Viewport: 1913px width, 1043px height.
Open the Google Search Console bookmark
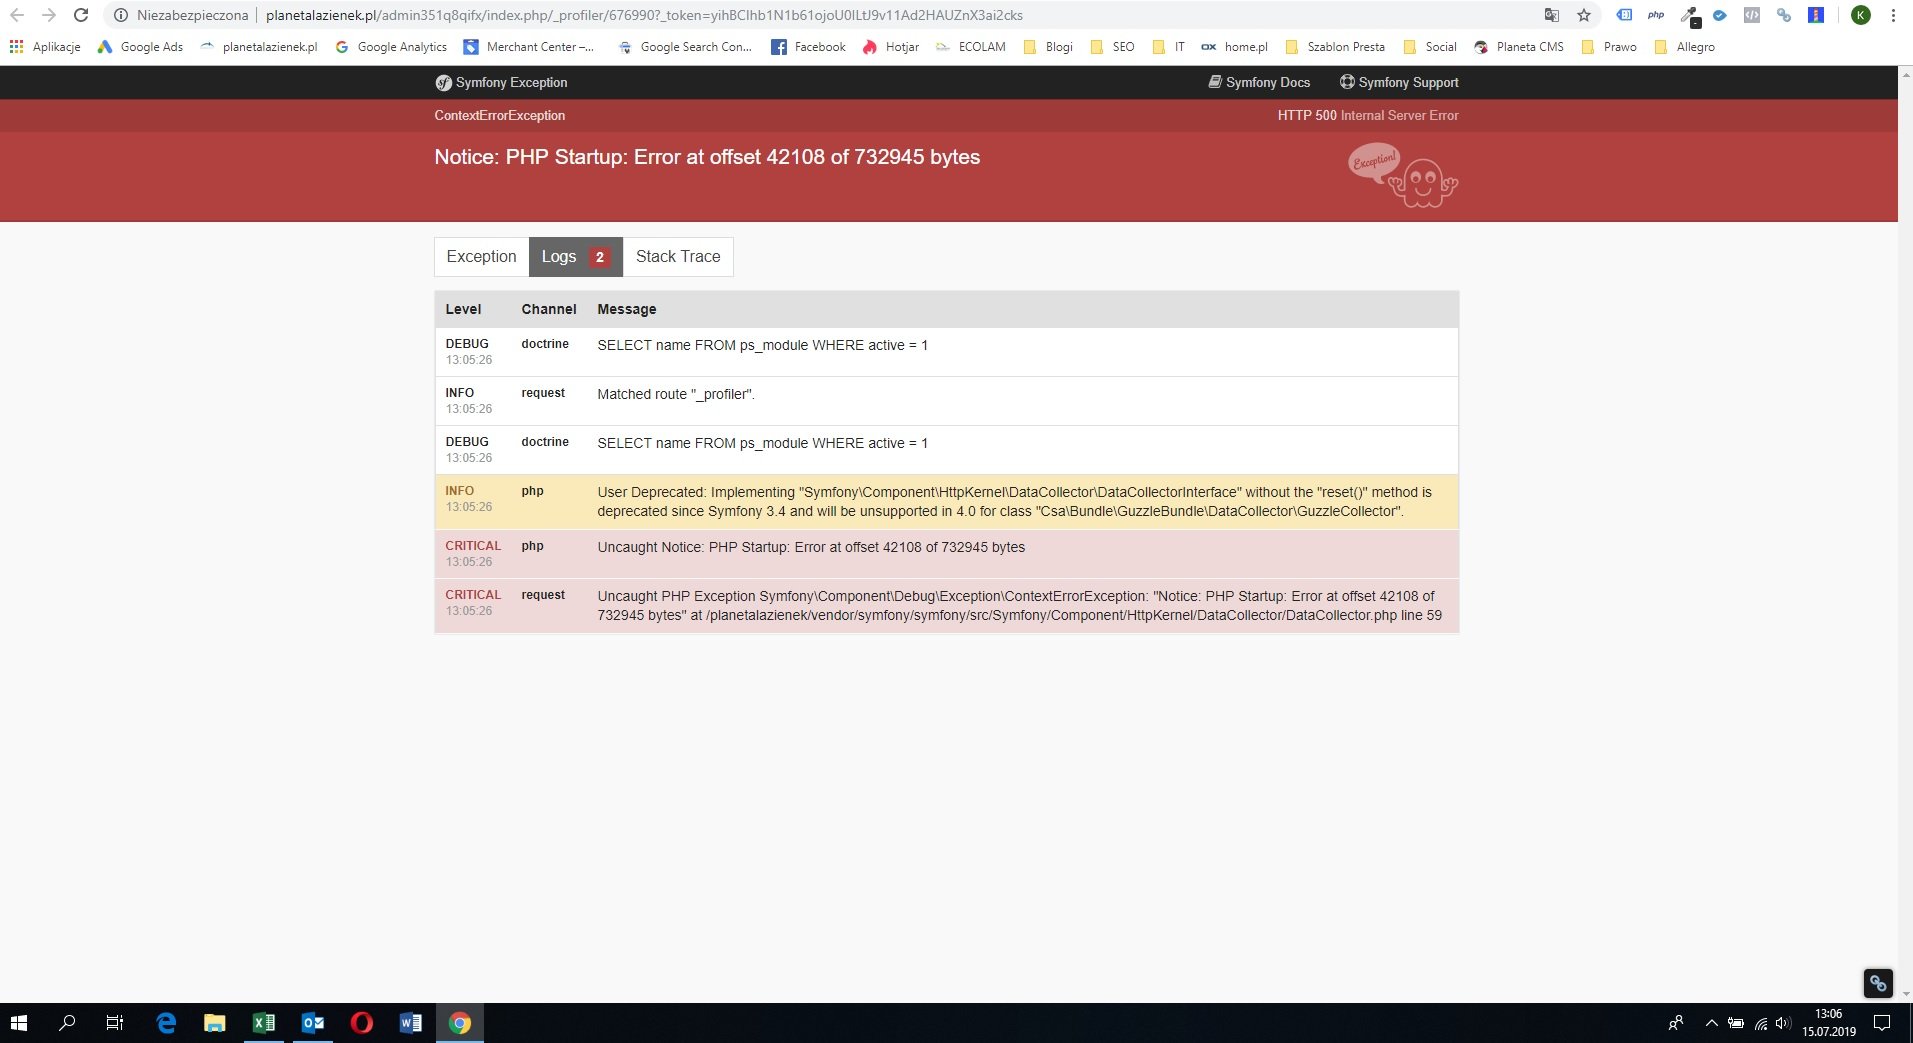(x=685, y=47)
